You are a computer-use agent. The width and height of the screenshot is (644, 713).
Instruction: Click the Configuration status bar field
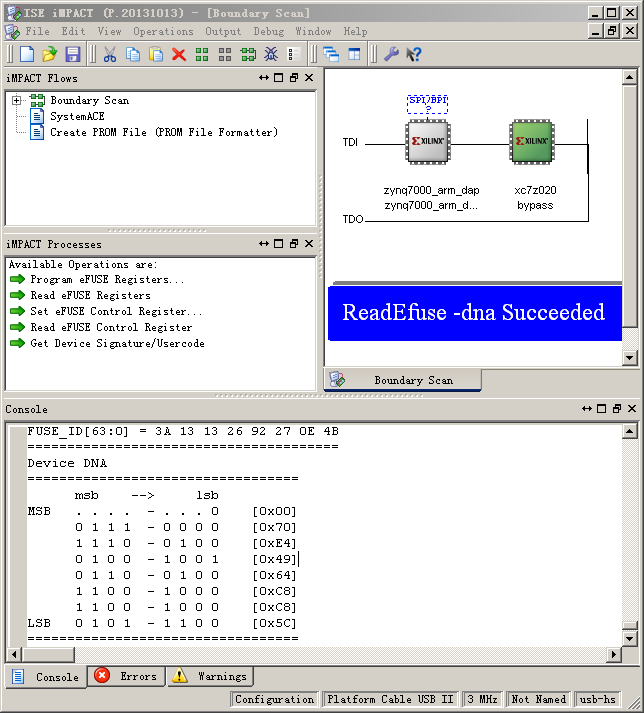coord(274,699)
